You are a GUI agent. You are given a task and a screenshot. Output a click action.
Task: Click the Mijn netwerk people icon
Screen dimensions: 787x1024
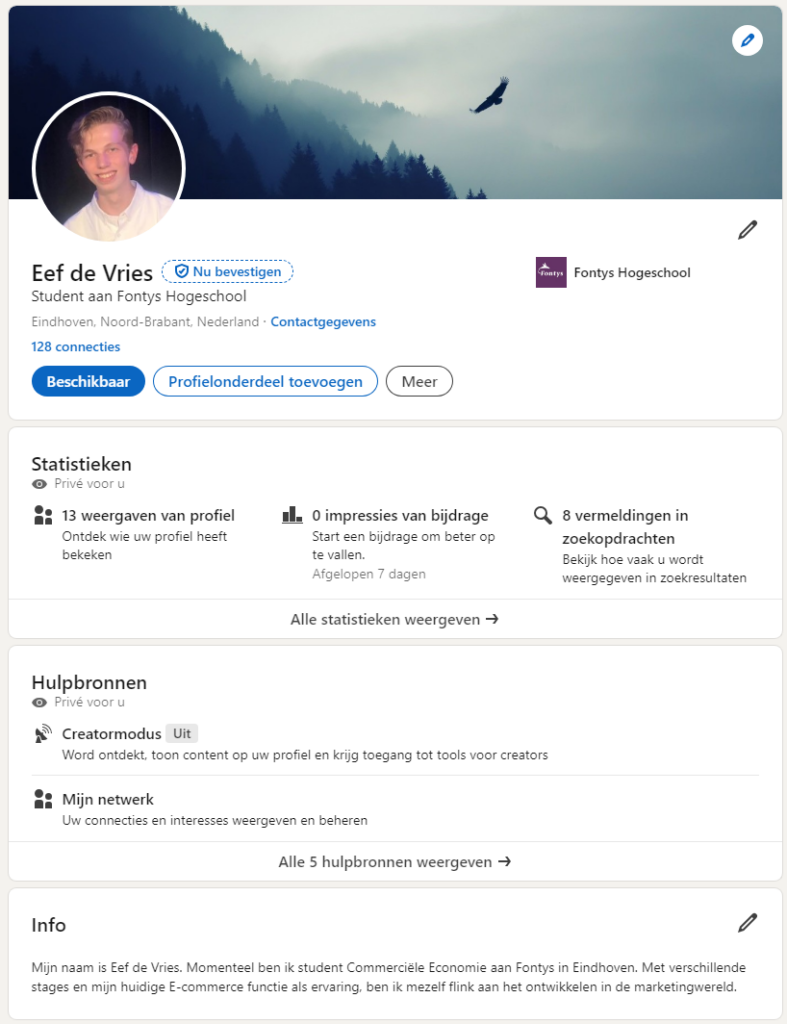(x=42, y=799)
